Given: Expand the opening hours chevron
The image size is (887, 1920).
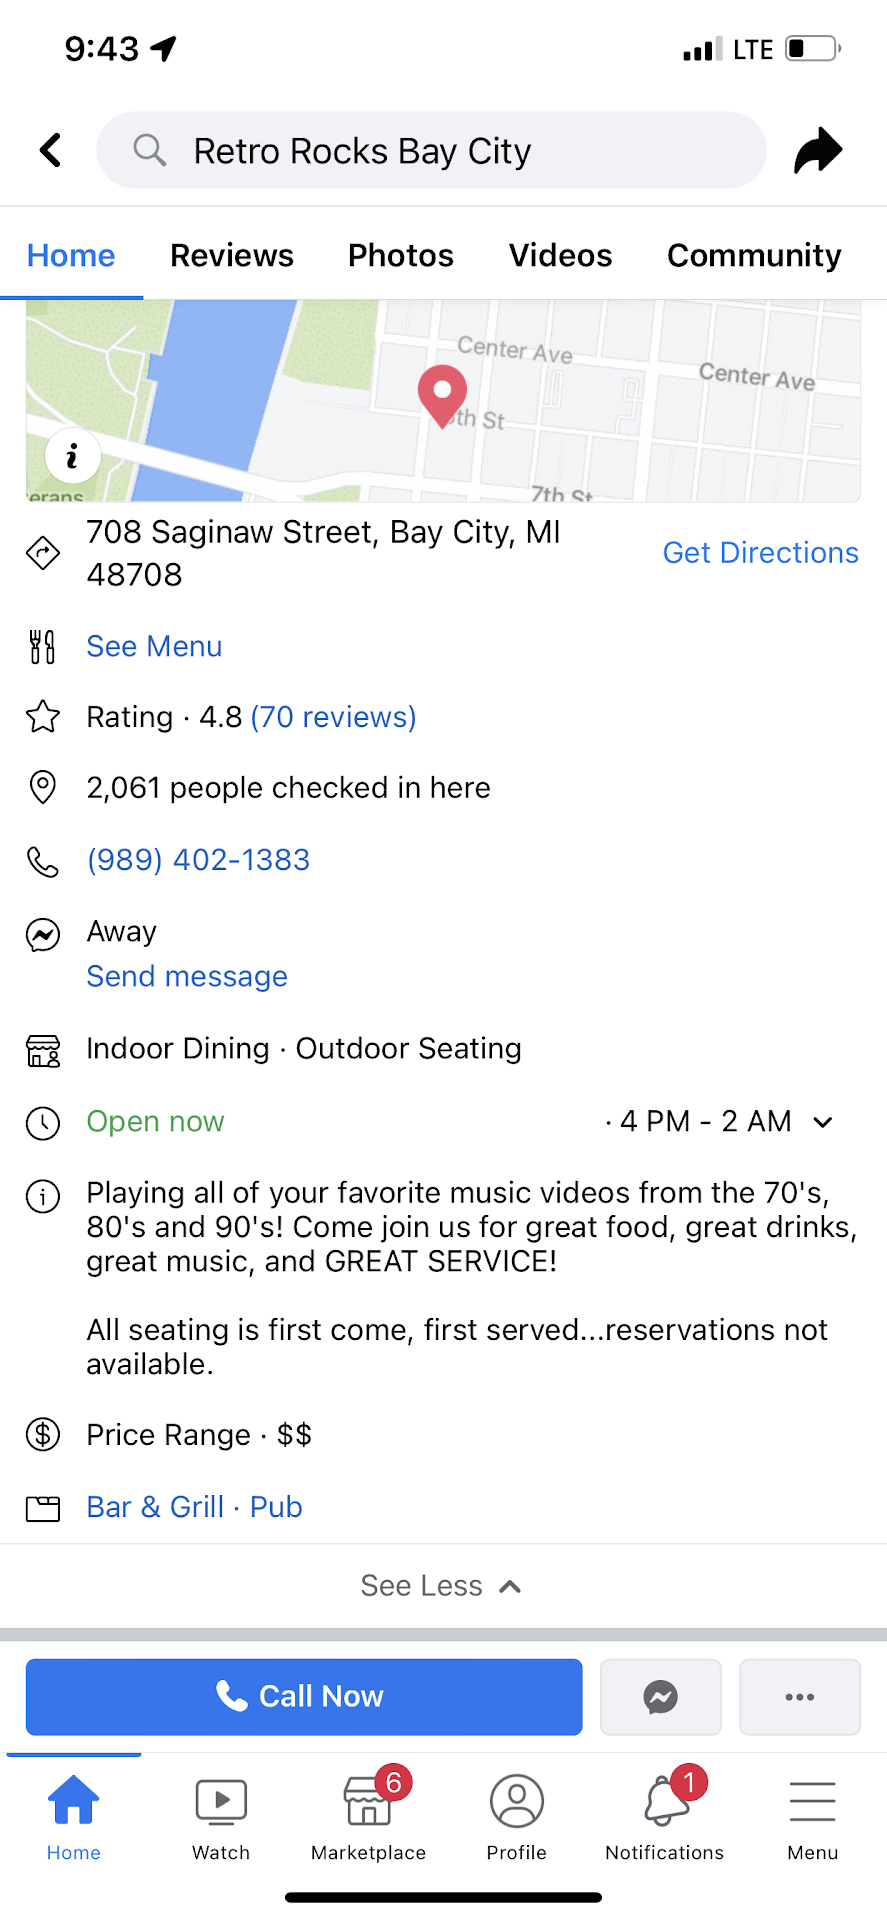Looking at the screenshot, I should [823, 1122].
